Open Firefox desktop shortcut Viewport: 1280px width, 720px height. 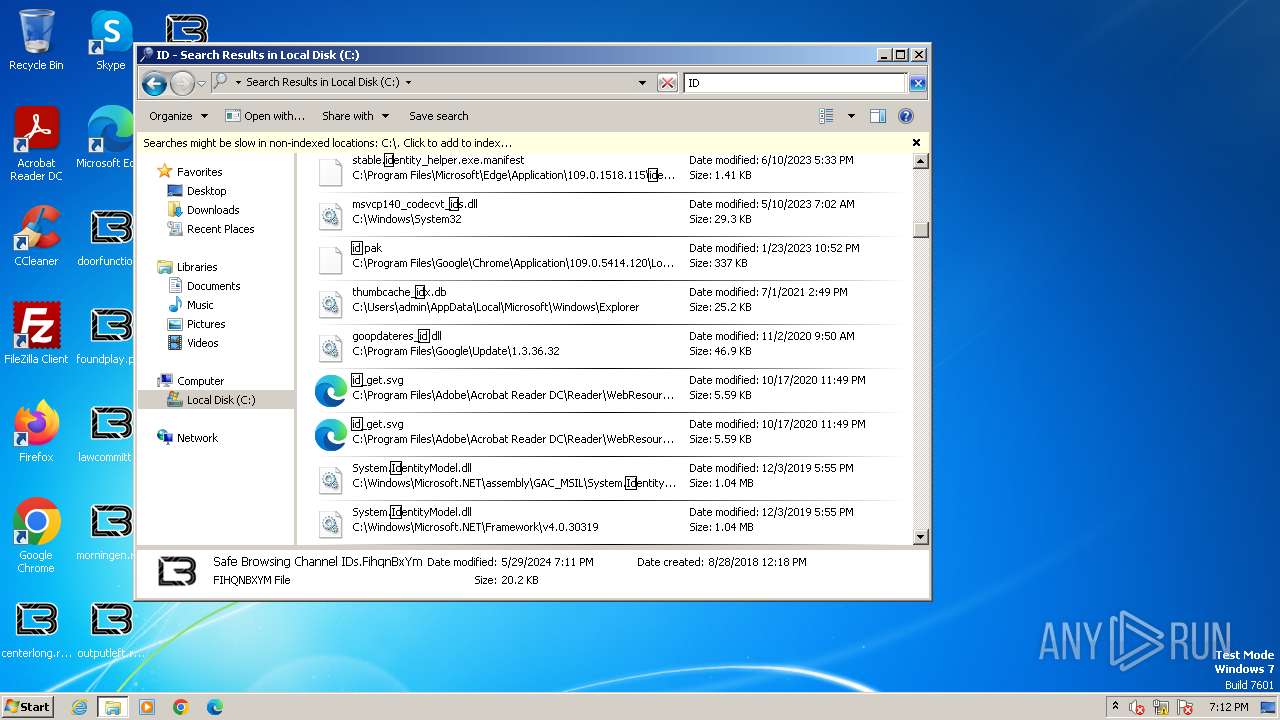click(x=36, y=432)
